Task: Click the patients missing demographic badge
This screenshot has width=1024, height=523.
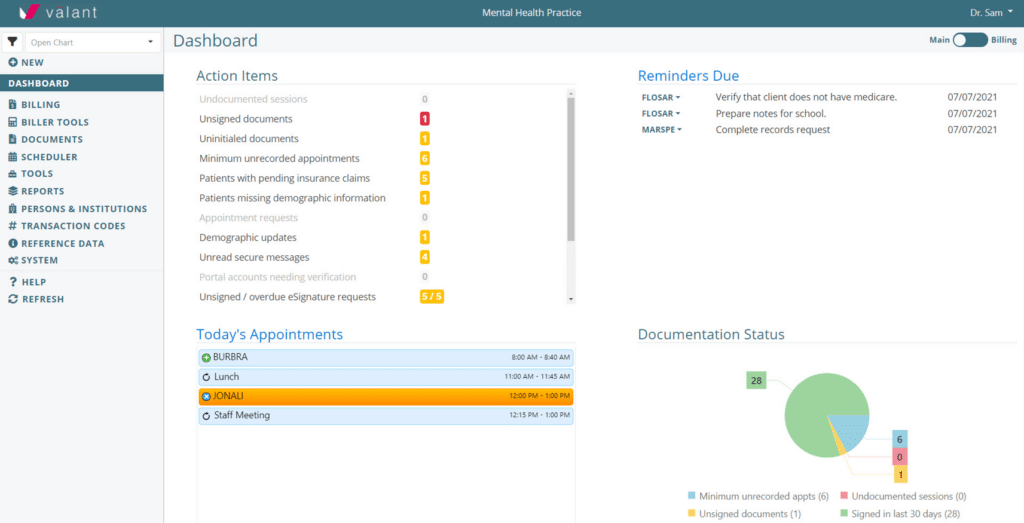Action: coord(424,198)
